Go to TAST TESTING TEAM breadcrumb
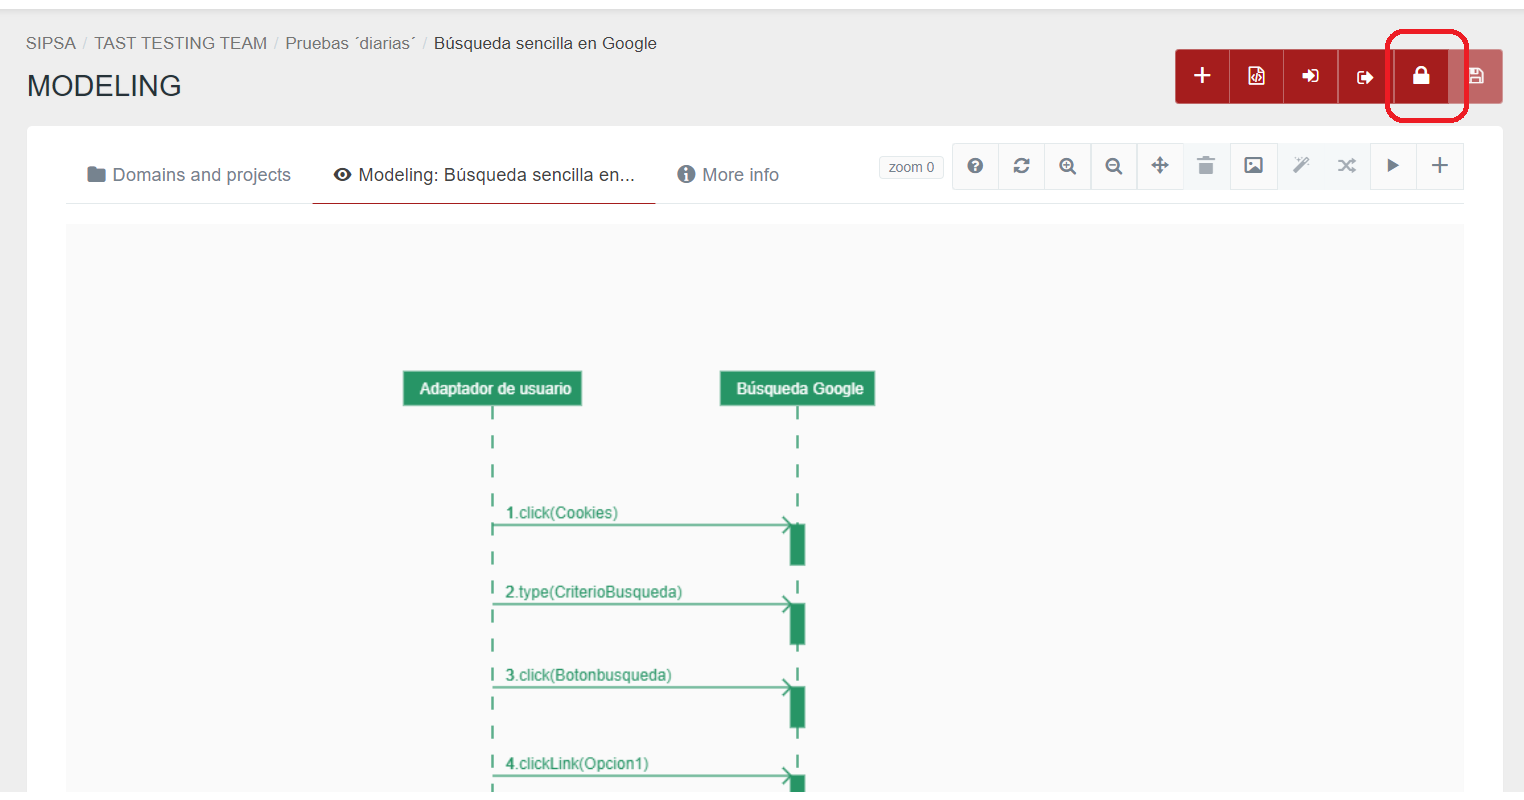Viewport: 1524px width, 800px height. coord(180,43)
